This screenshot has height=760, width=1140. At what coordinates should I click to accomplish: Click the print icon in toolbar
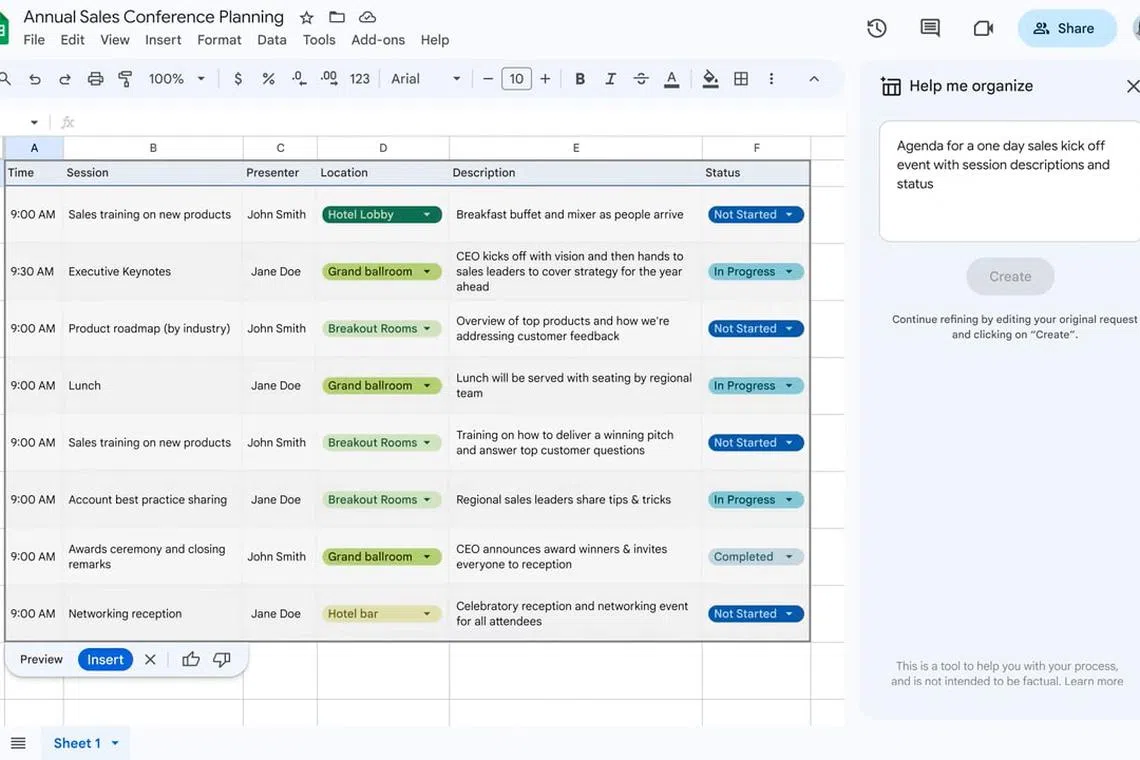tap(96, 79)
